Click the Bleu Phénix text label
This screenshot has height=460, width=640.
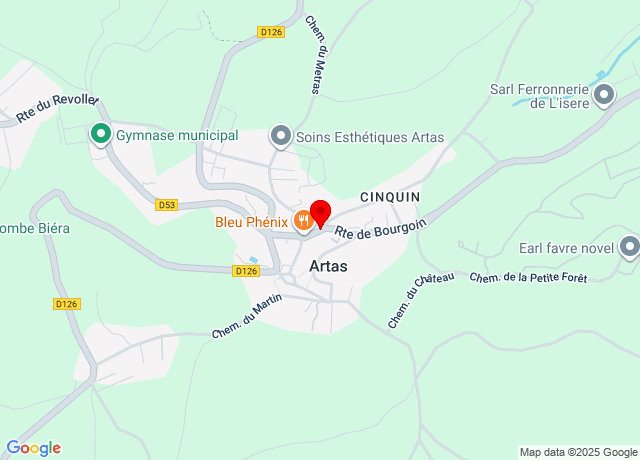click(x=251, y=222)
